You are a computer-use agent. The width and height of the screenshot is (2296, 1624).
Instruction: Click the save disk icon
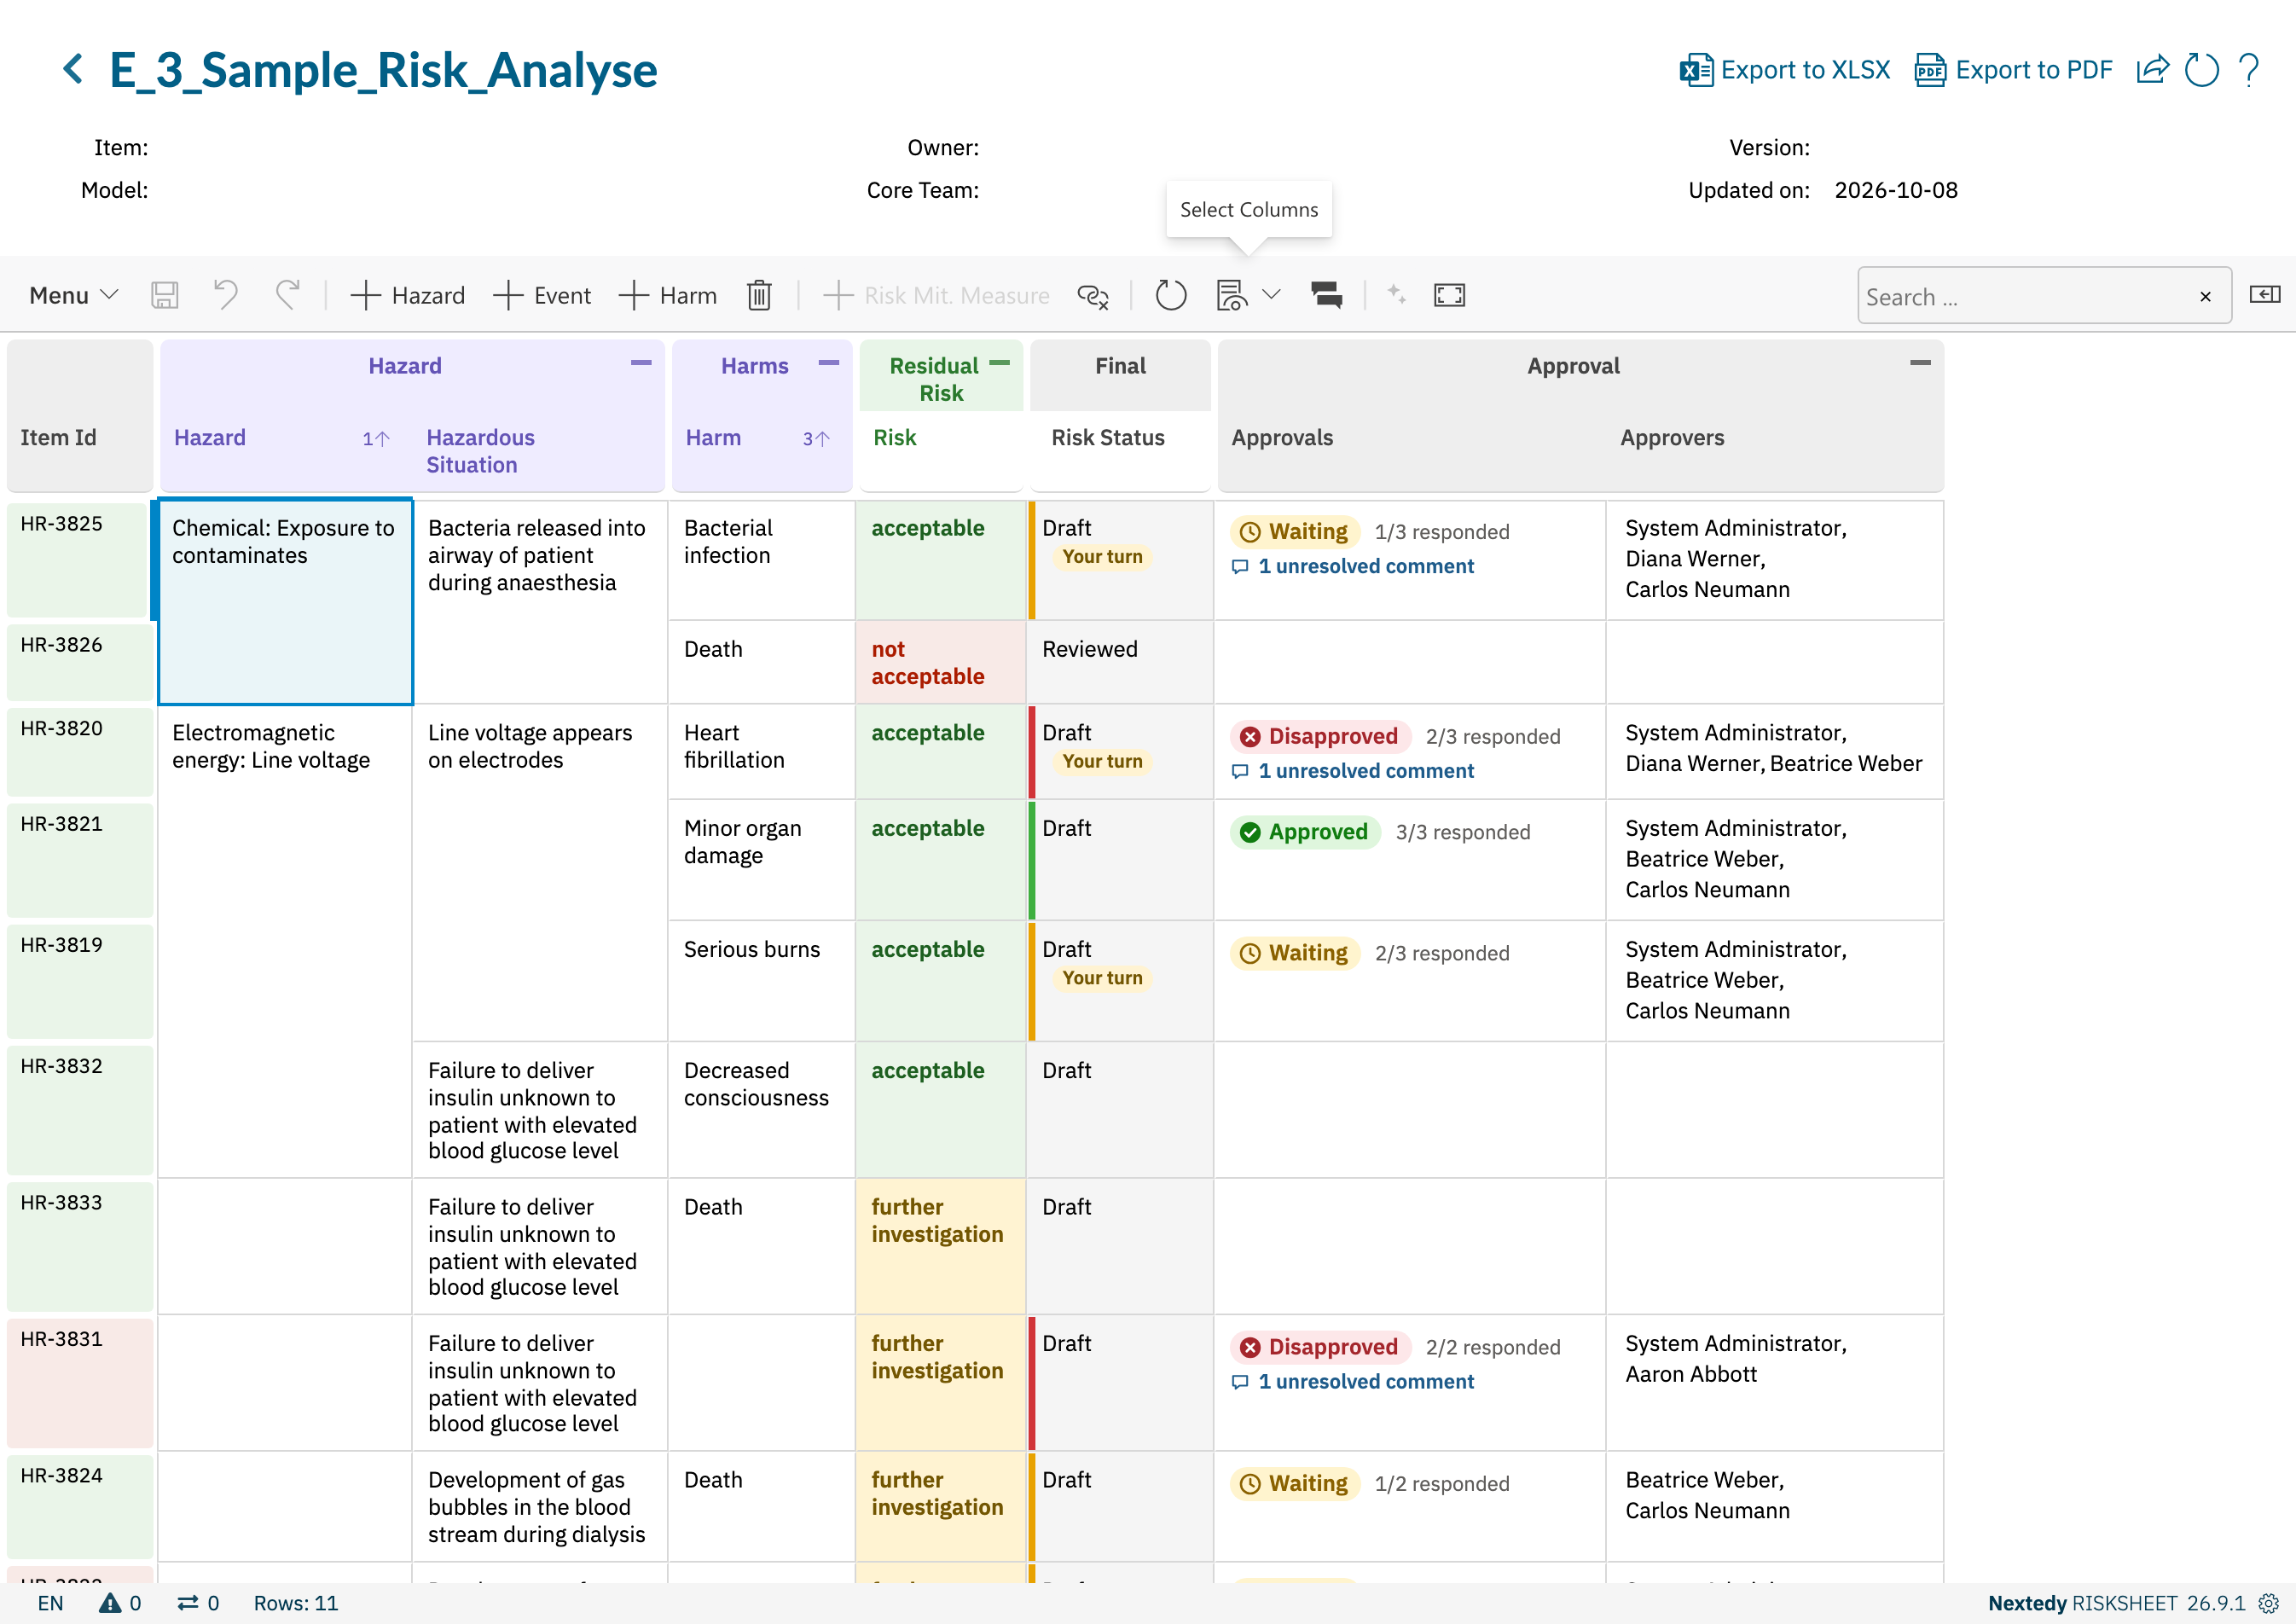coord(164,295)
